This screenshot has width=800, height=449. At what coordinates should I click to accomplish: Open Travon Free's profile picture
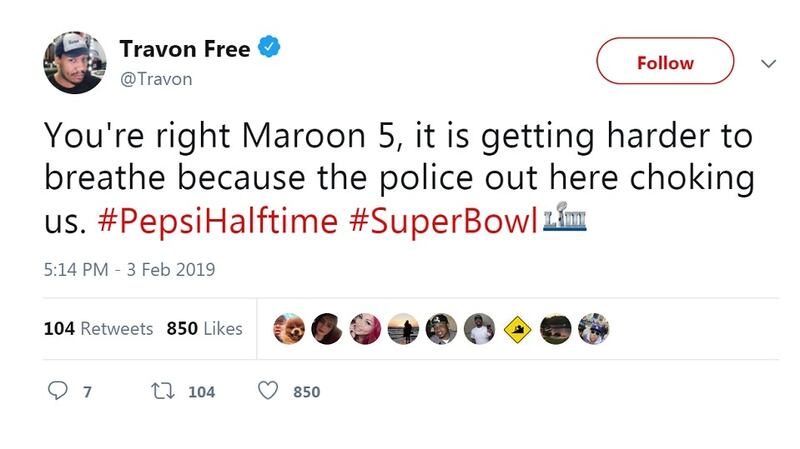(x=74, y=62)
